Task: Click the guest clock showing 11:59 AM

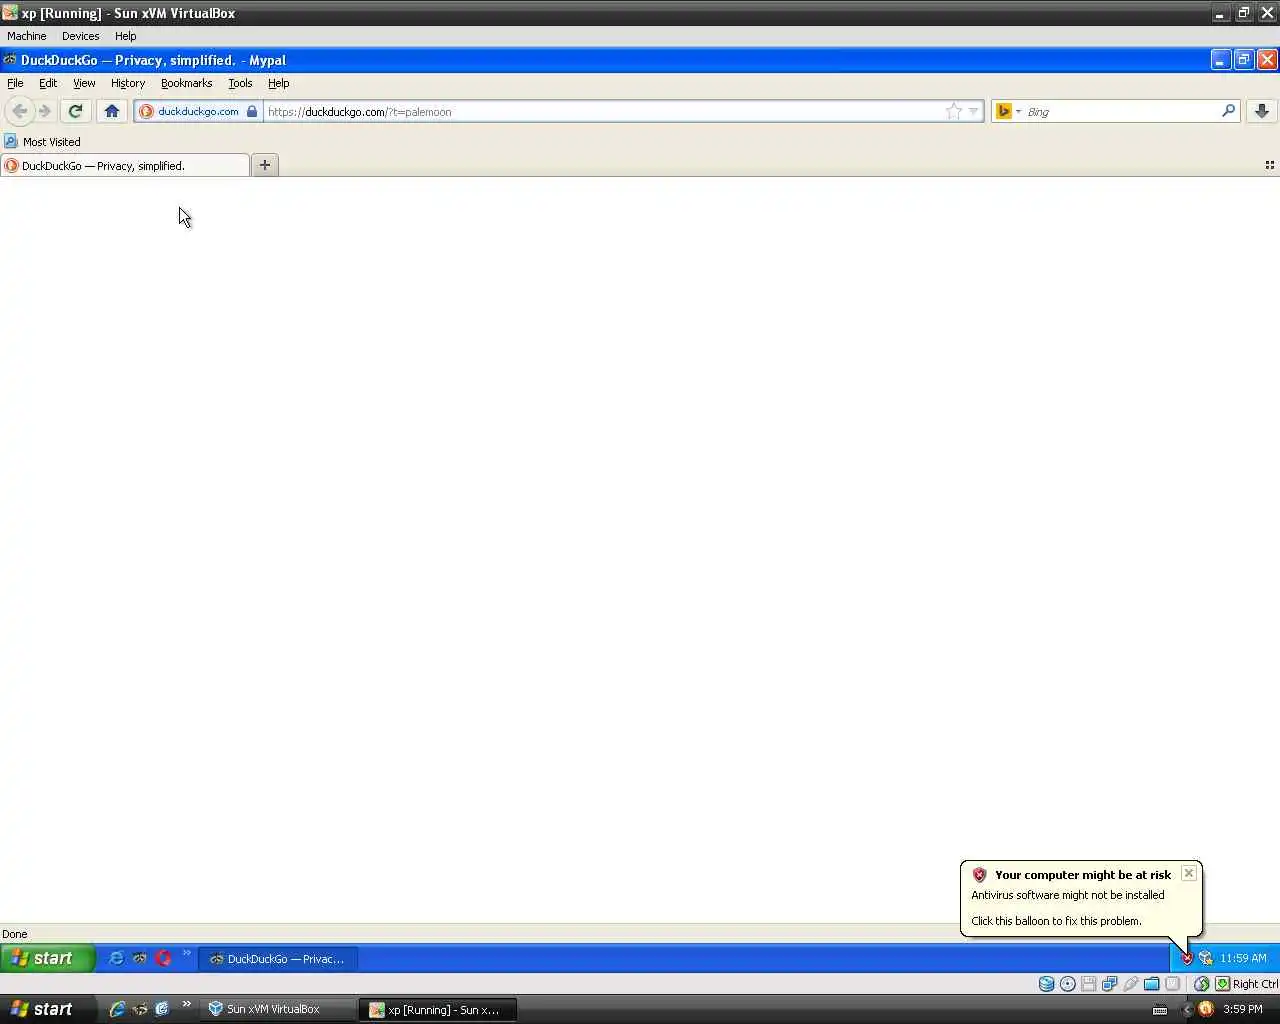Action: pos(1243,958)
